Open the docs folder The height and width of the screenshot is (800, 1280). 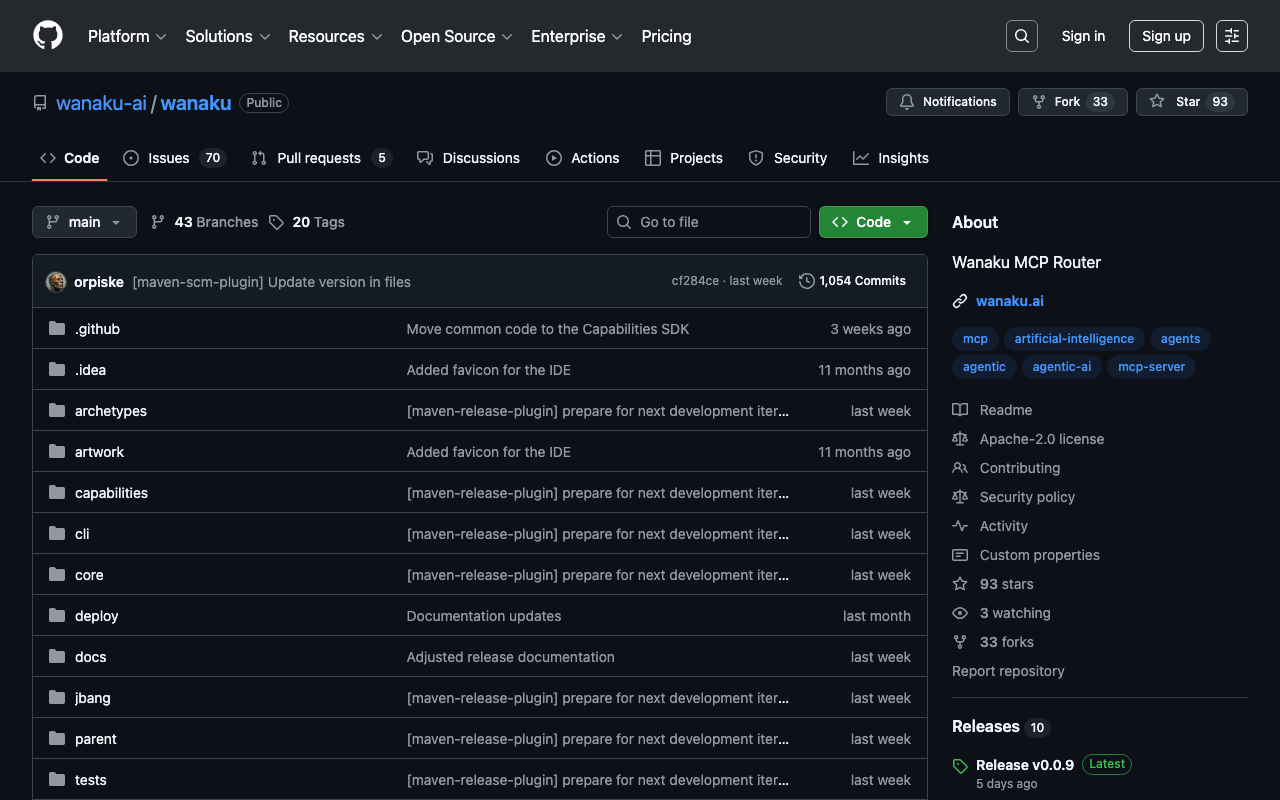(90, 657)
